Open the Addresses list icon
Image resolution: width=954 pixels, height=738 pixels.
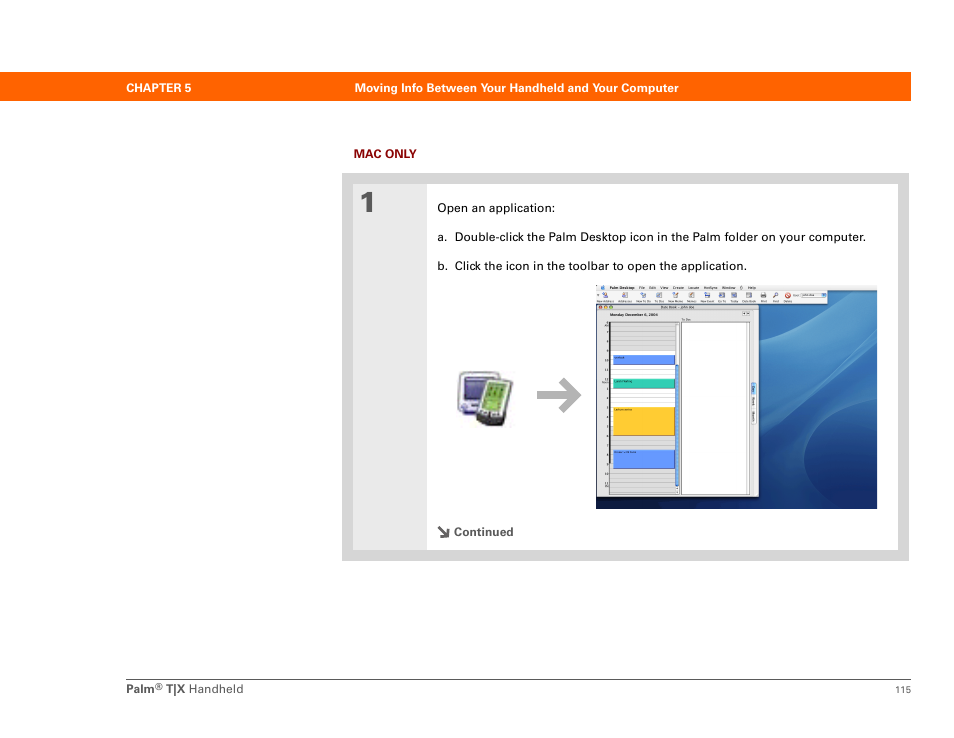coord(625,295)
